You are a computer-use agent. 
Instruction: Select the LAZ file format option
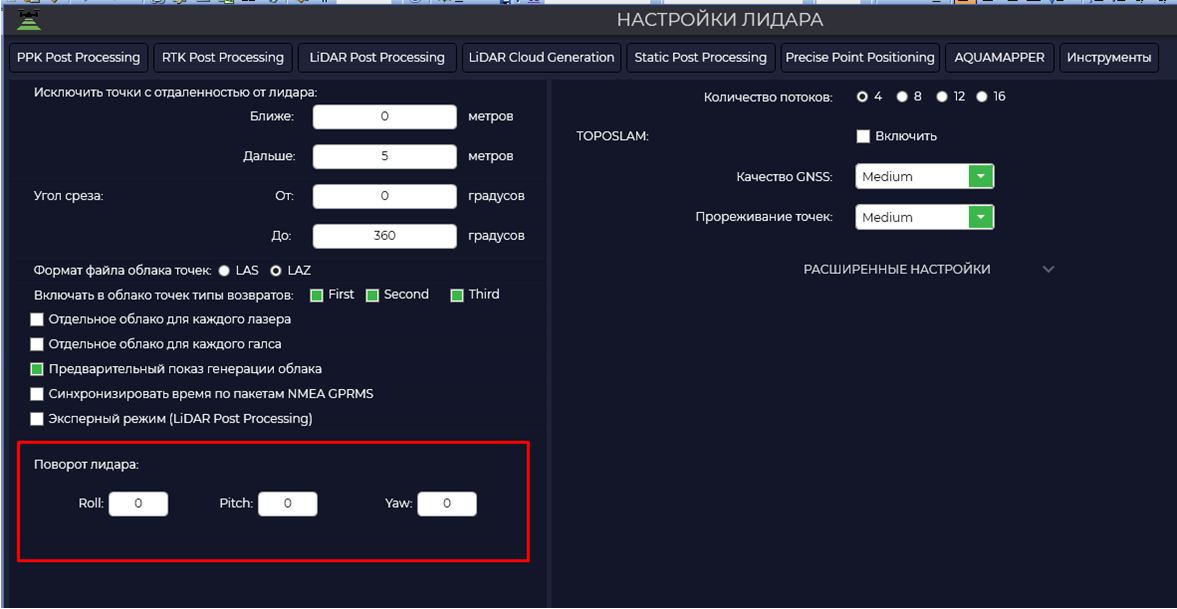(x=275, y=270)
